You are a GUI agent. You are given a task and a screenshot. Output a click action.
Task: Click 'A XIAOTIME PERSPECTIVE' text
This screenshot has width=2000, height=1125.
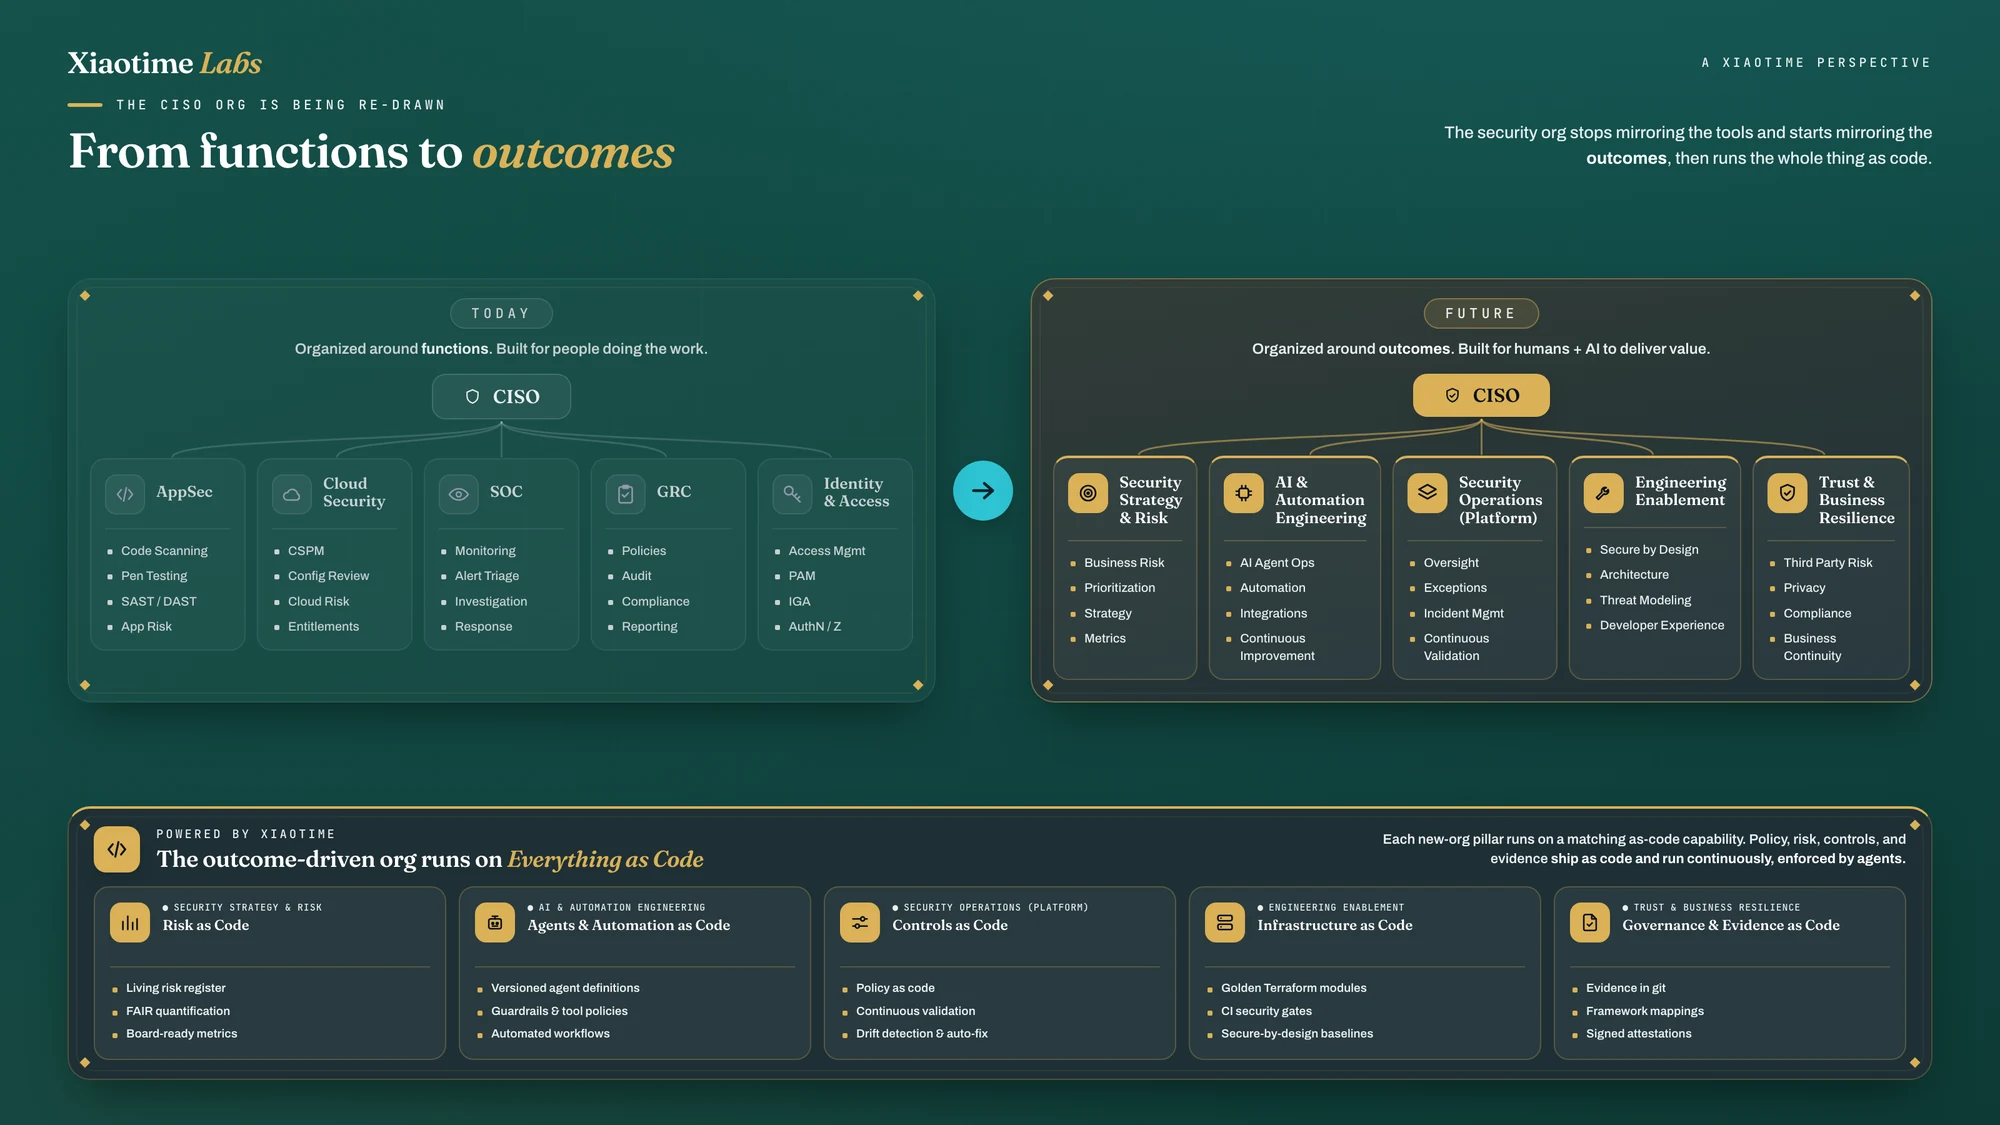click(x=1816, y=62)
